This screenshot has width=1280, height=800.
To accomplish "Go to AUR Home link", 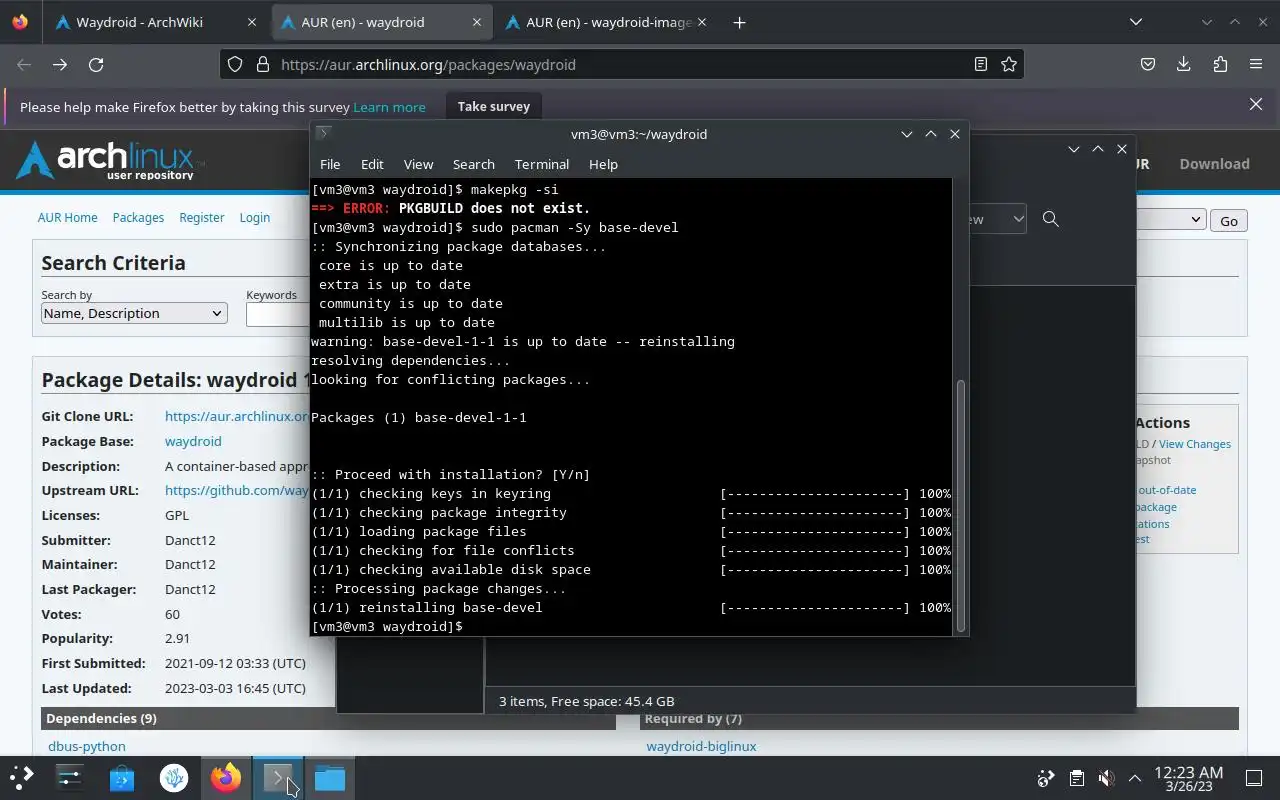I will coord(67,217).
